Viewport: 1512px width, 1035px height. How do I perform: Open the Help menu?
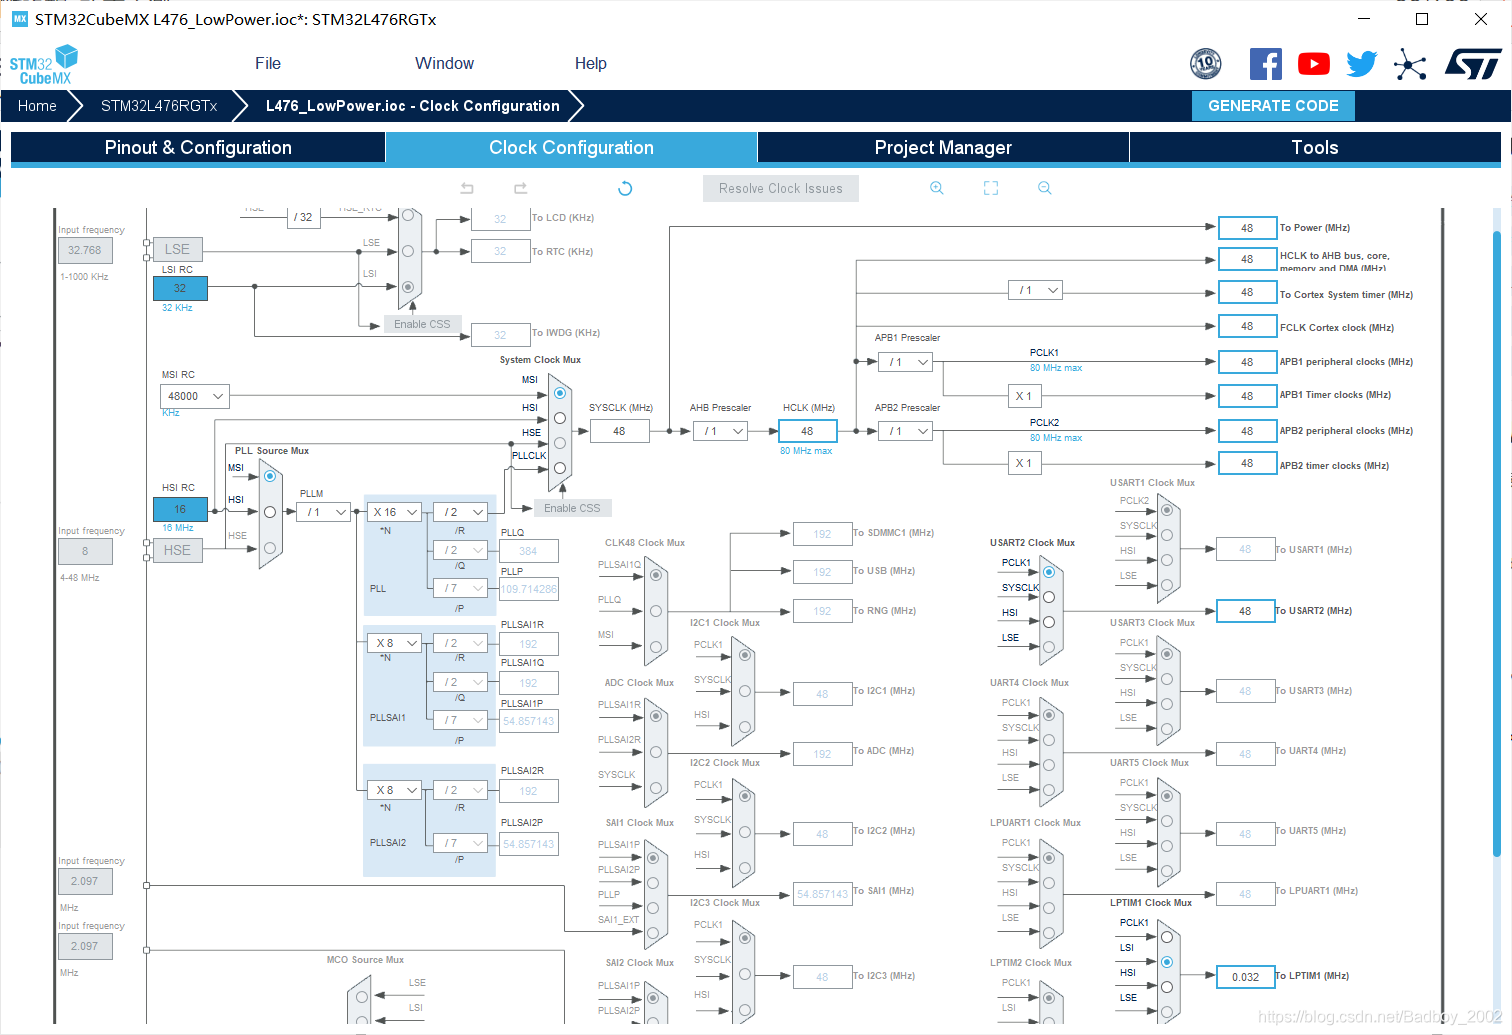590,63
